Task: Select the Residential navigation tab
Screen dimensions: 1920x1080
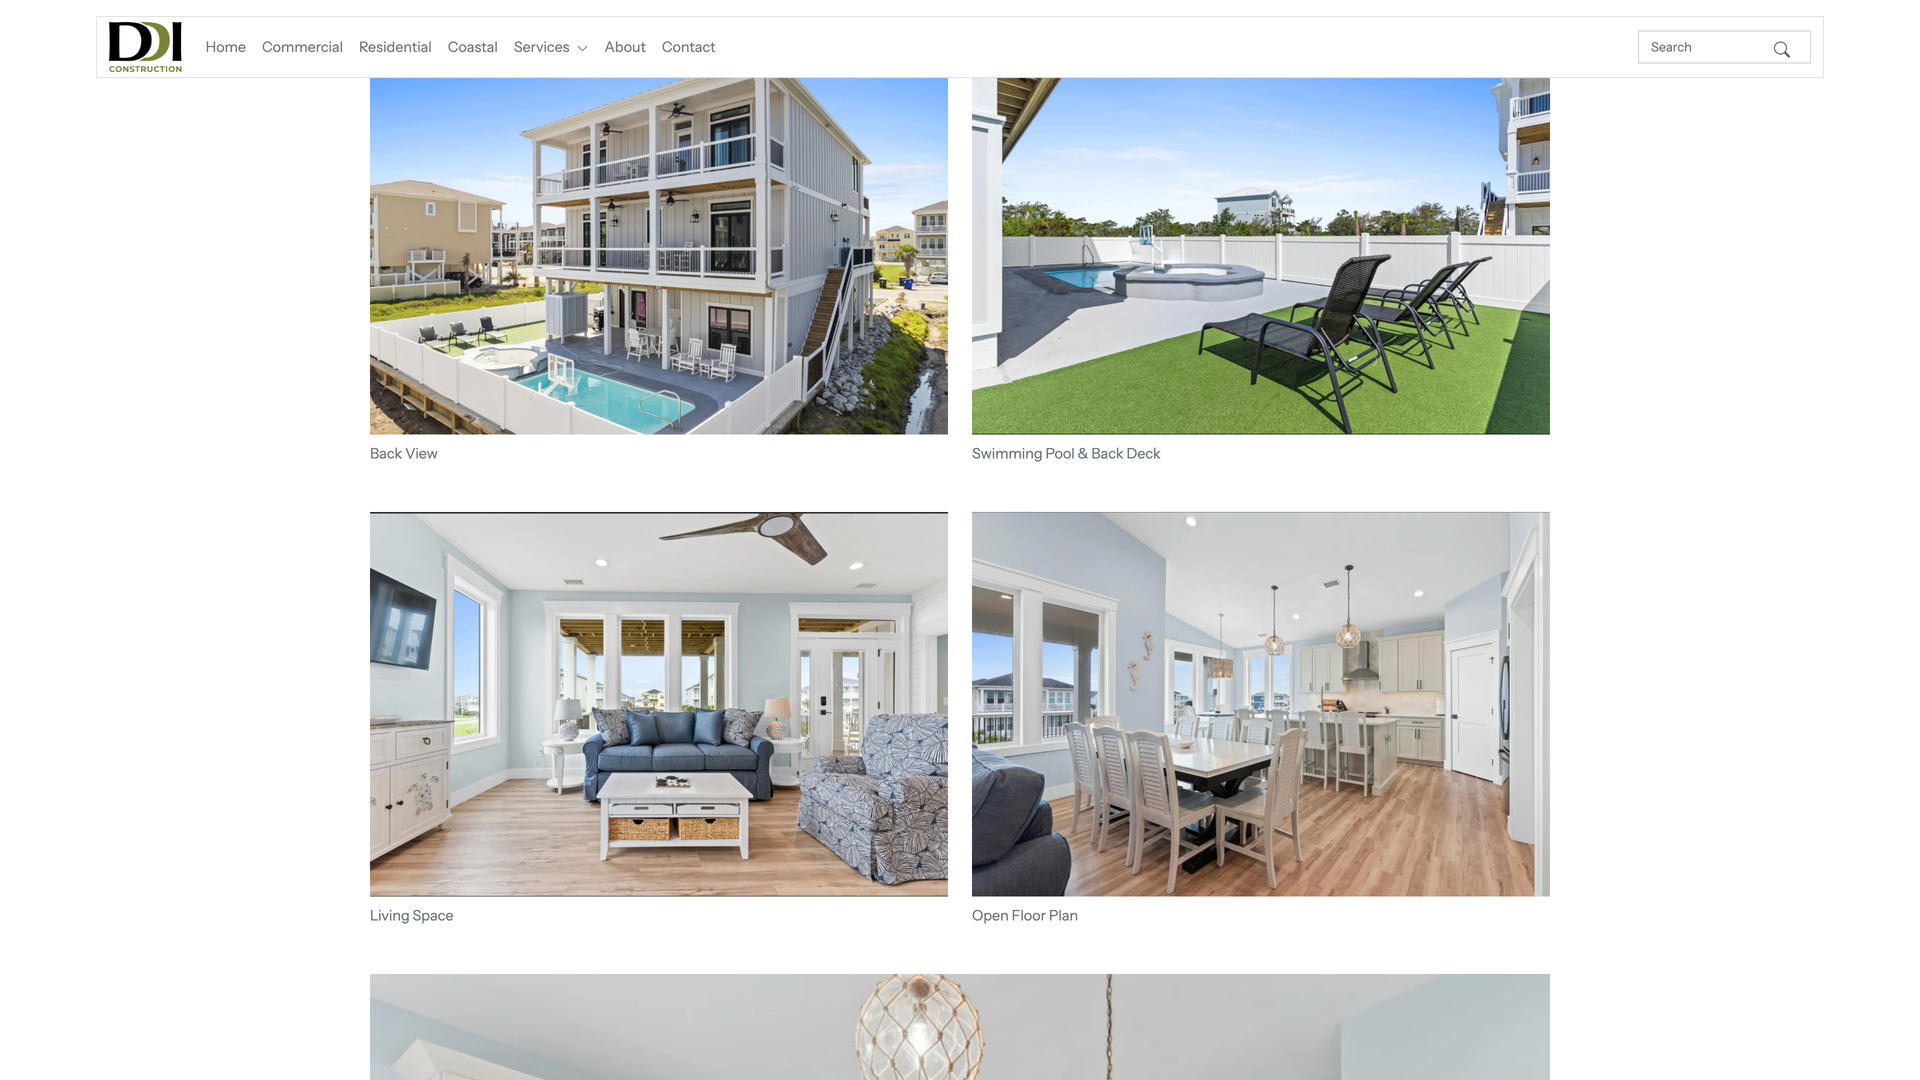Action: (x=394, y=46)
